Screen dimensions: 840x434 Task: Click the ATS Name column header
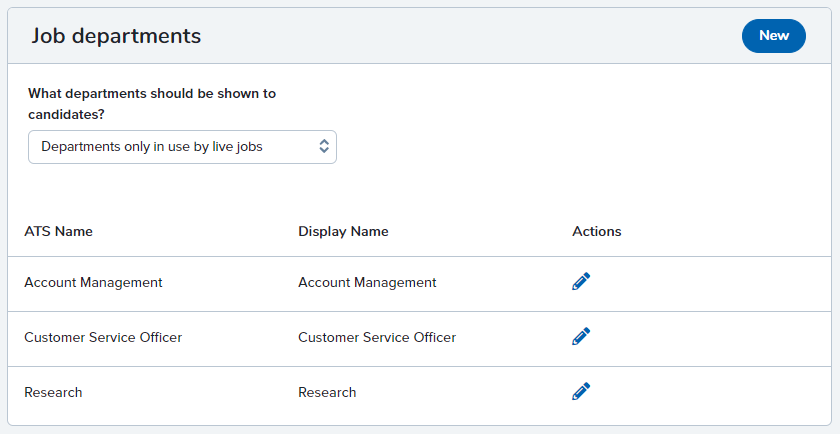pos(58,231)
